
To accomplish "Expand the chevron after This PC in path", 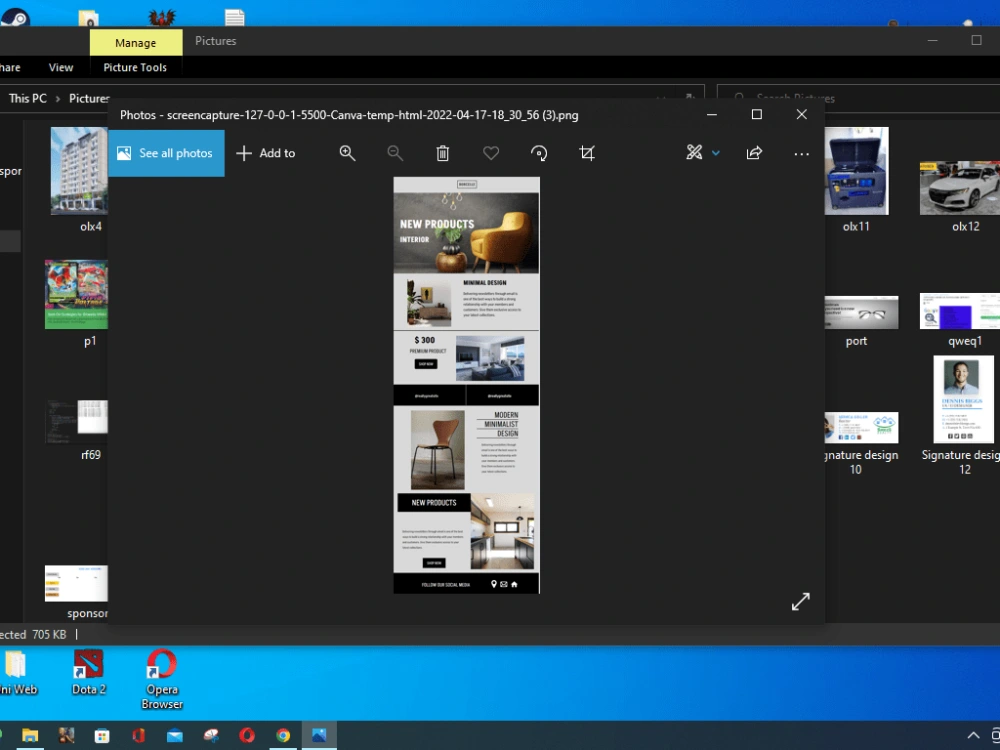I will pyautogui.click(x=57, y=99).
